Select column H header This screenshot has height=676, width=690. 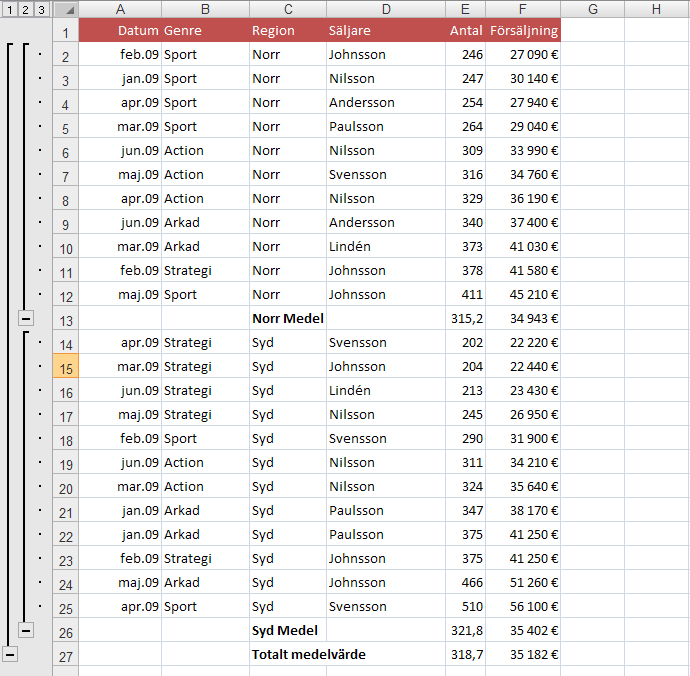coord(657,9)
